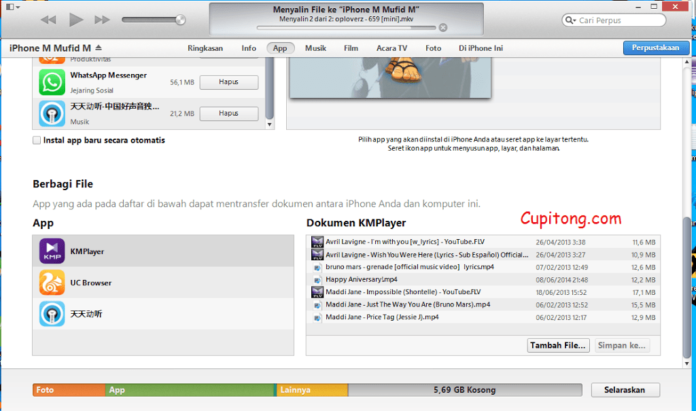Open search options magnifier dropdown

tap(570, 20)
